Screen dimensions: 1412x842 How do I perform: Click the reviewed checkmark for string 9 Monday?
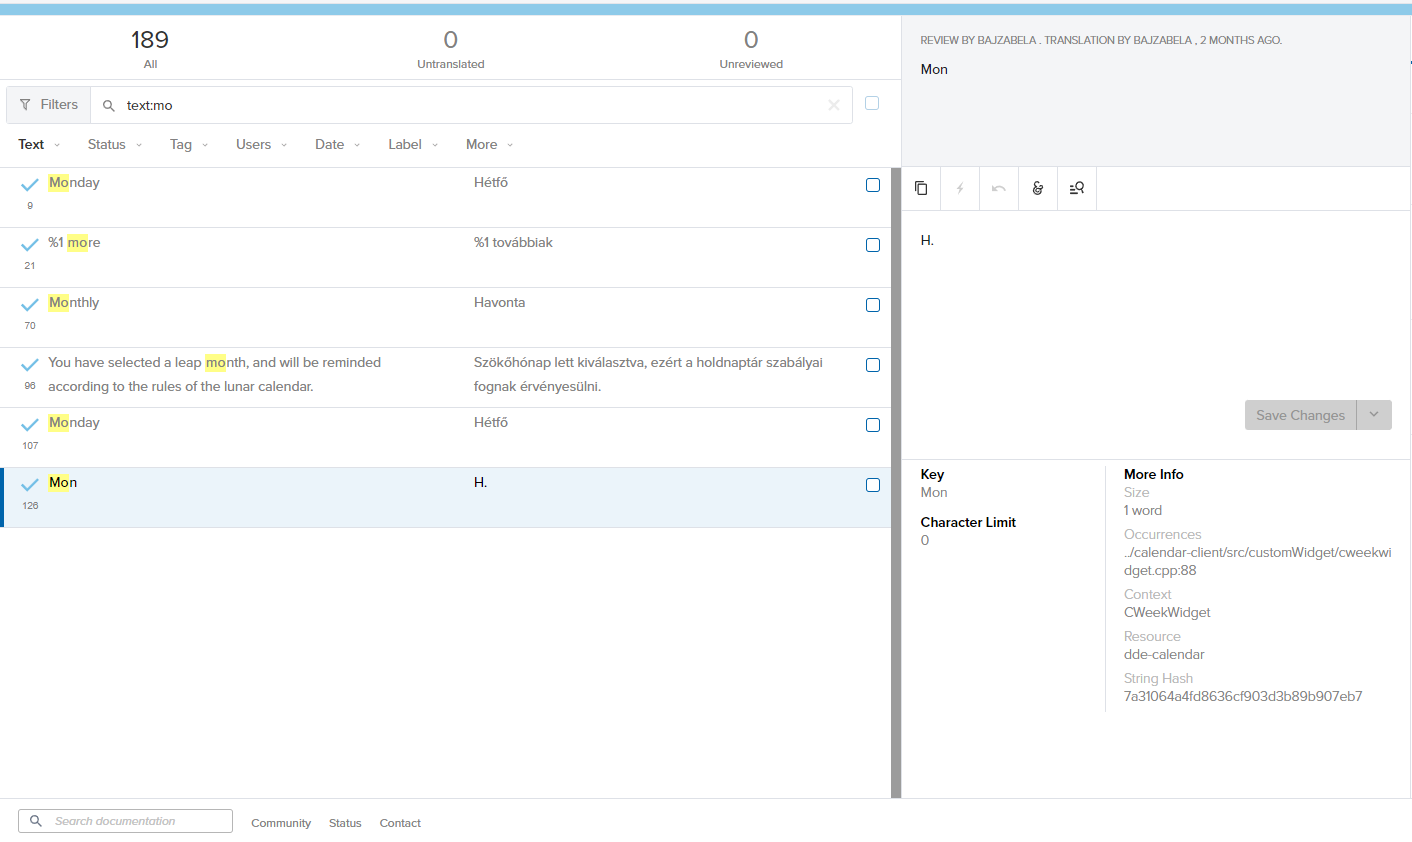click(30, 185)
